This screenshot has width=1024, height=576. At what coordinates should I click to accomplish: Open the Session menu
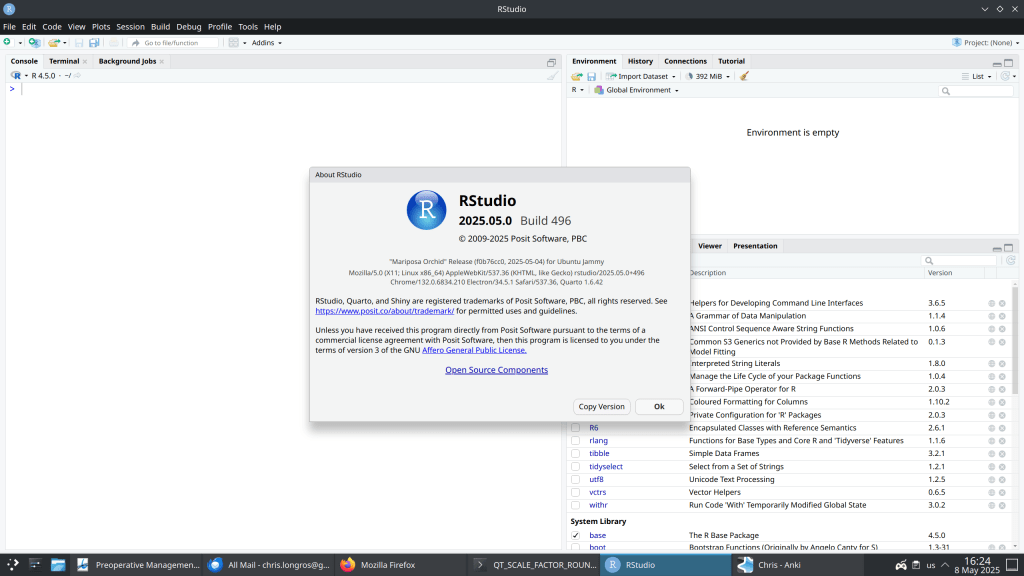[130, 26]
